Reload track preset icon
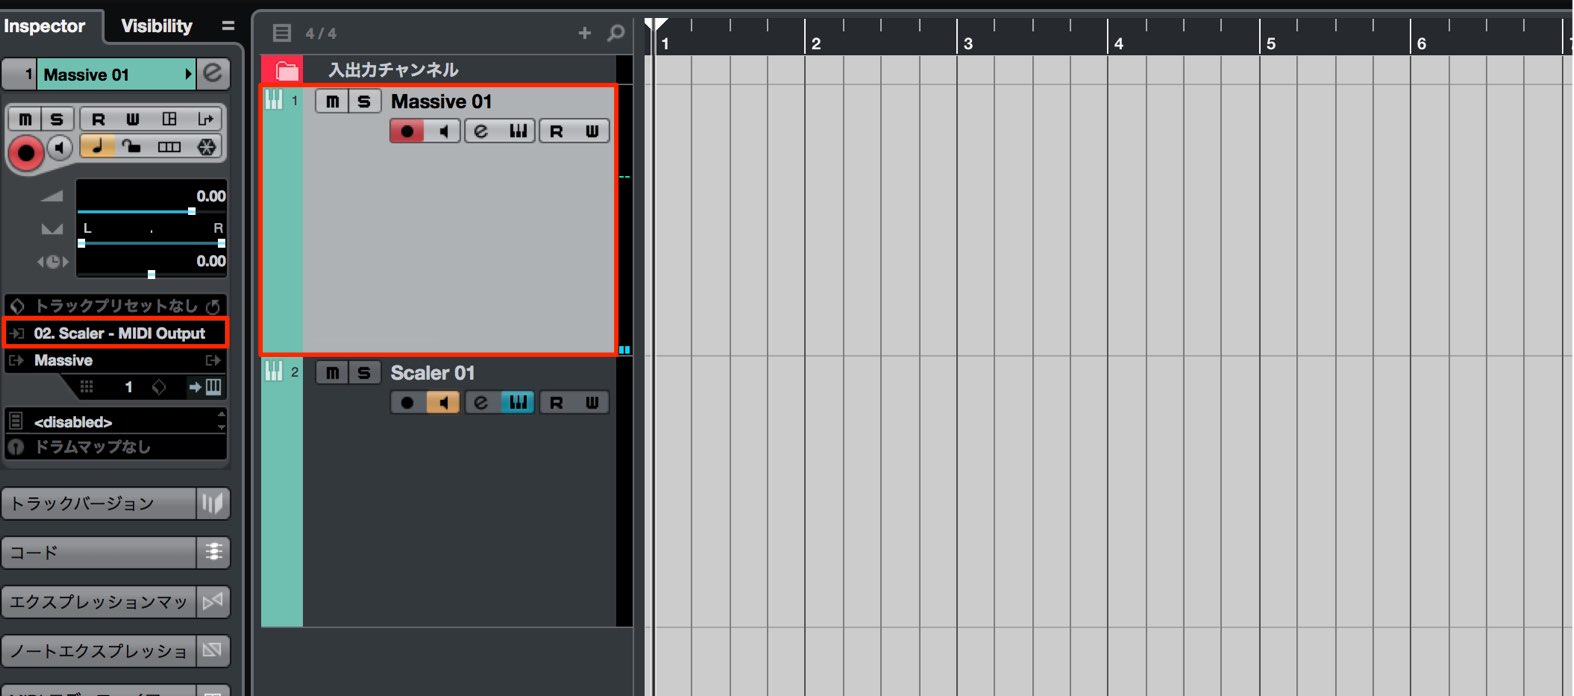 213,306
